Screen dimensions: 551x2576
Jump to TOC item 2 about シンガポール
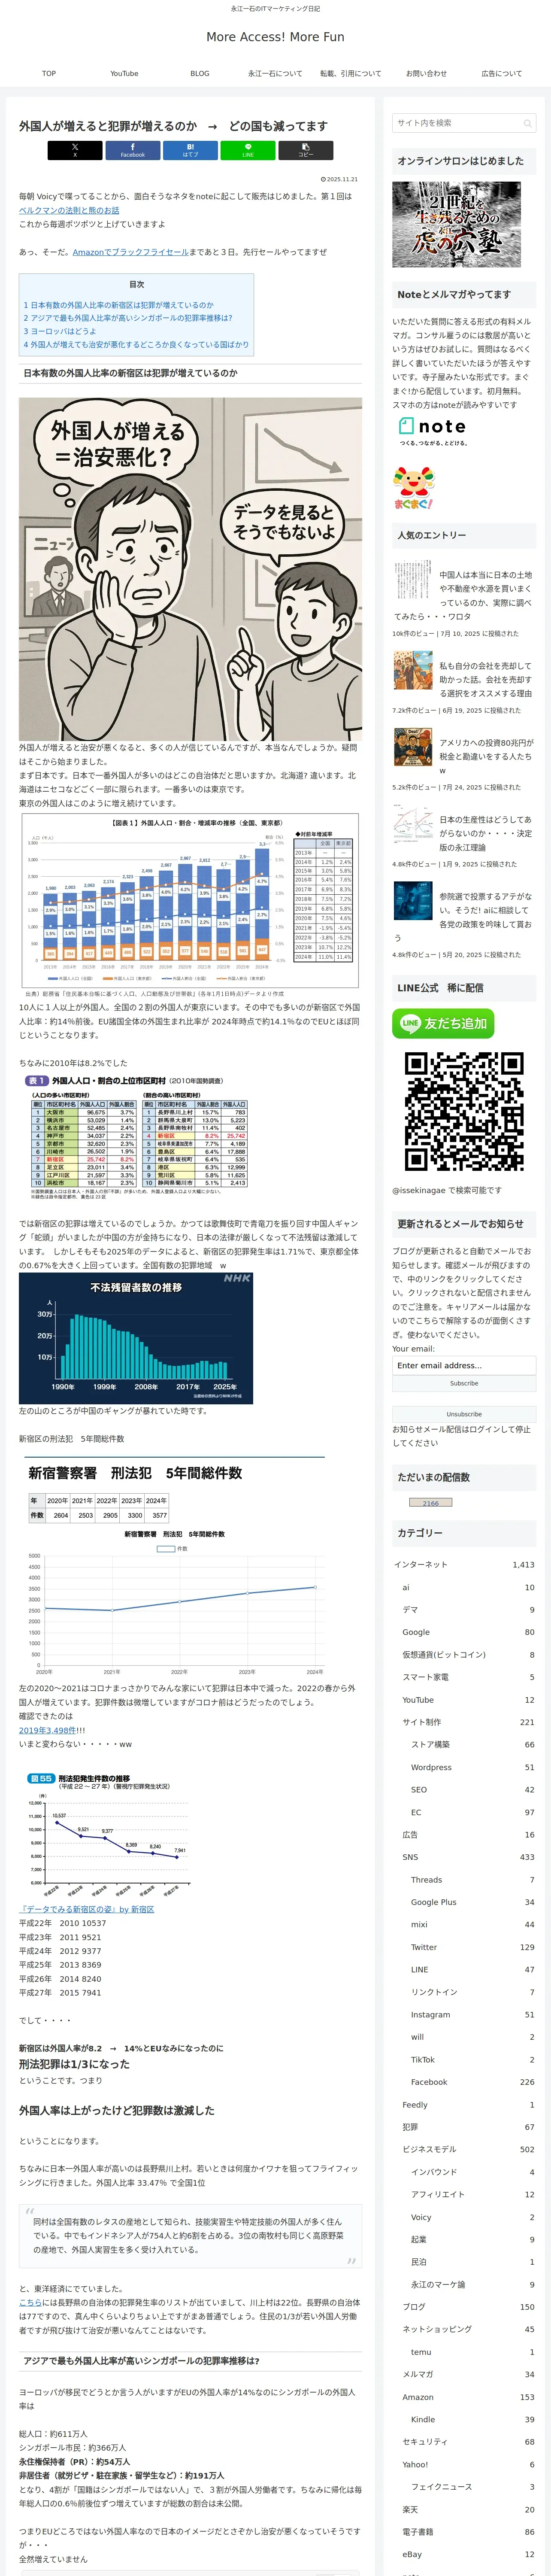coord(127,318)
